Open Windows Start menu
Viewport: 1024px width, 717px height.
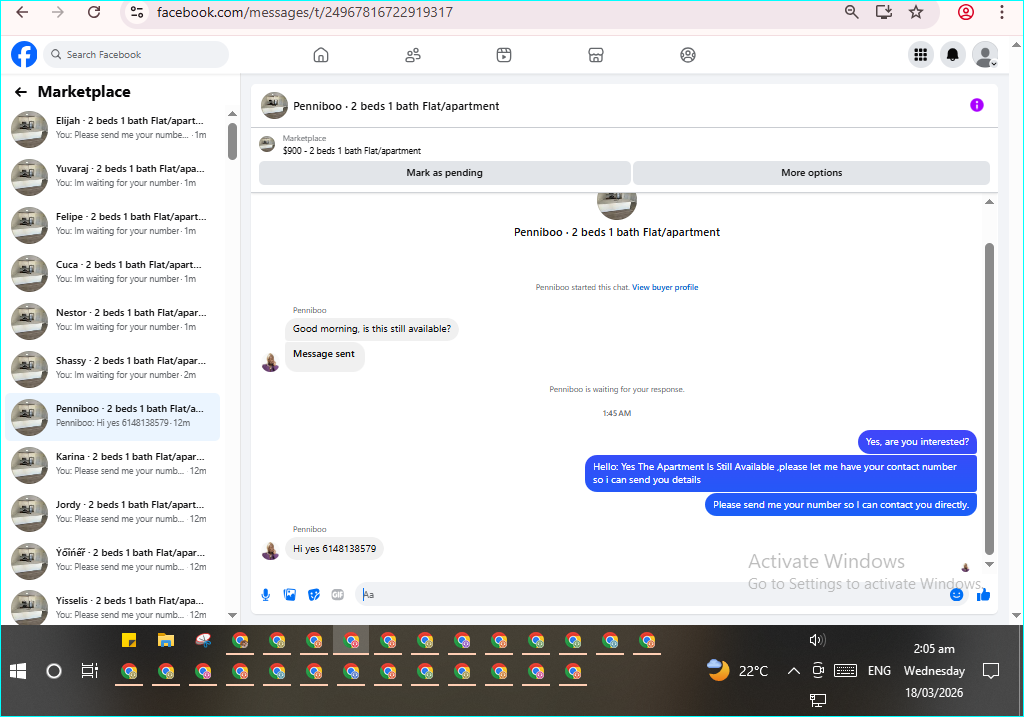18,671
